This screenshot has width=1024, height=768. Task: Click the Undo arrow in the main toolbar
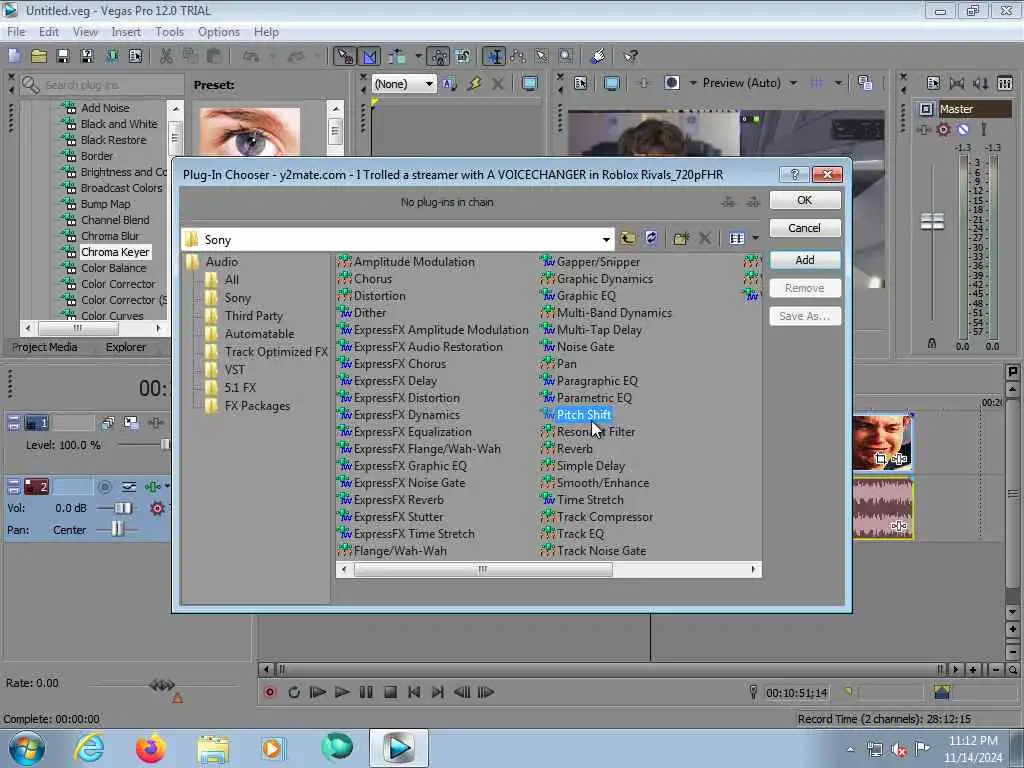click(251, 56)
